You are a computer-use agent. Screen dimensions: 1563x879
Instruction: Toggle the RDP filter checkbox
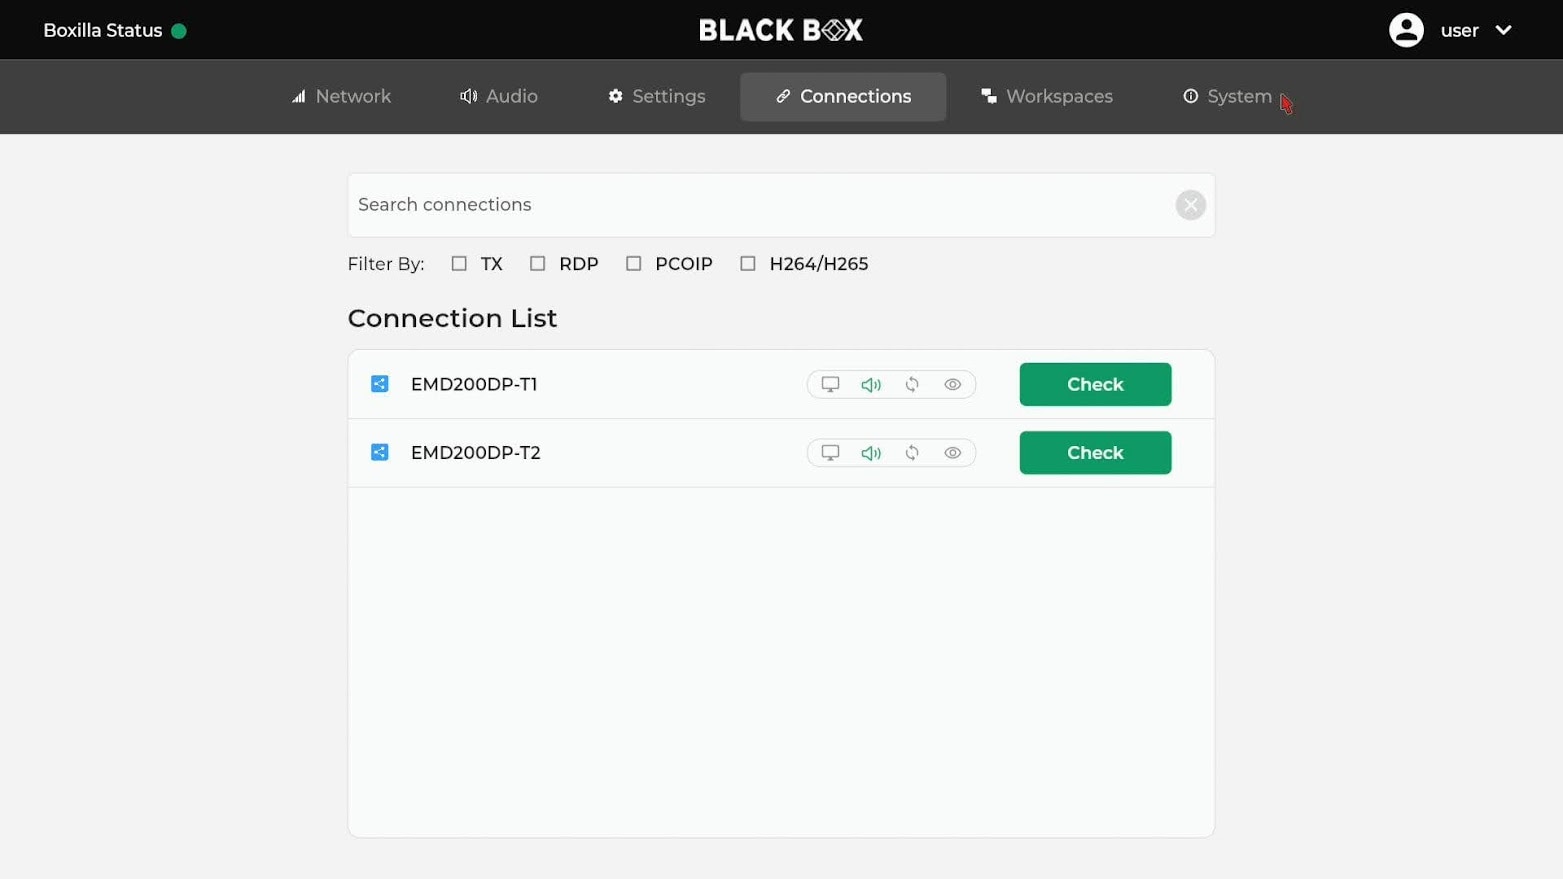tap(538, 264)
